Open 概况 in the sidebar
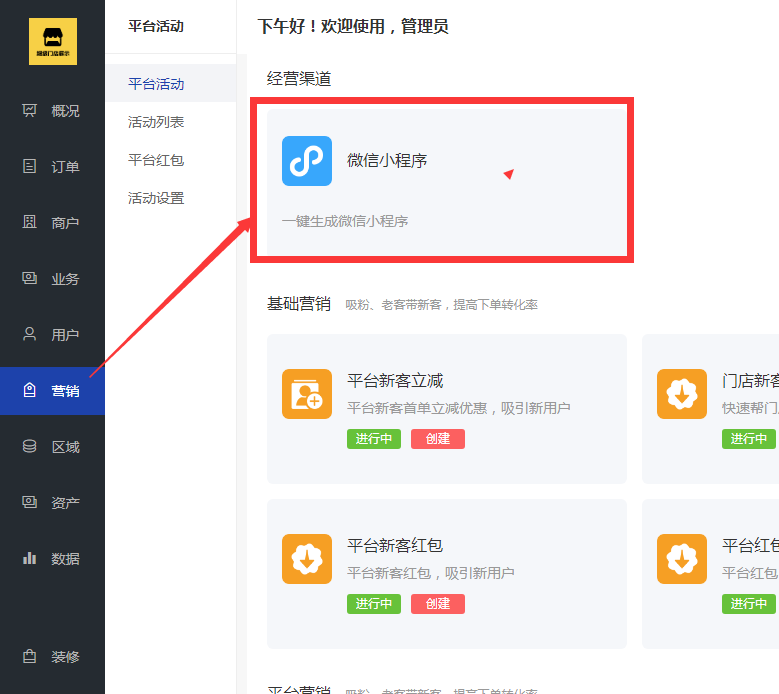Screen dimensions: 779x694 [65, 111]
